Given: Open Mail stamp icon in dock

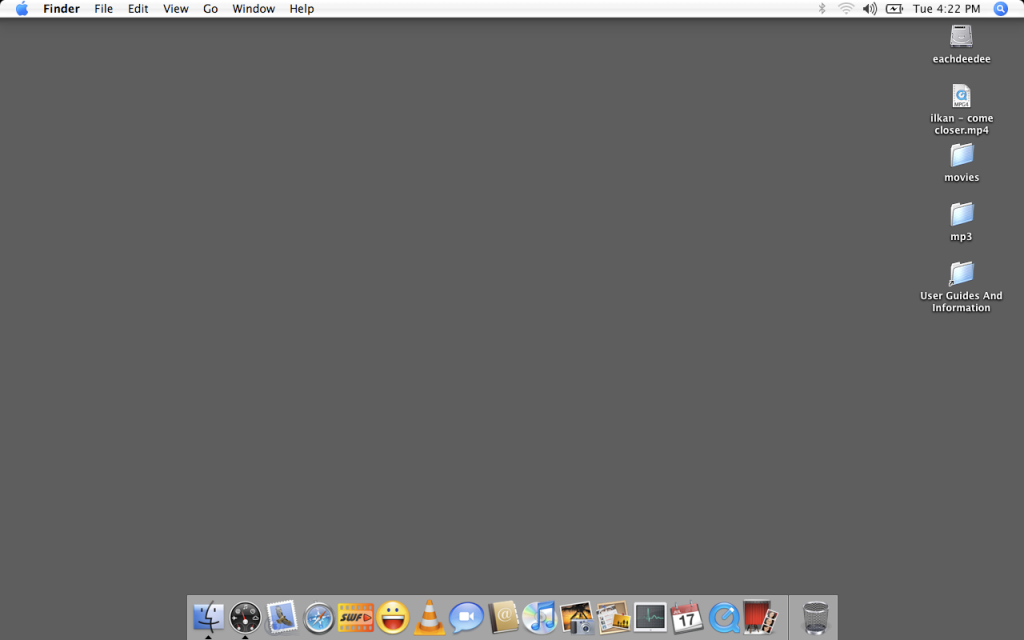Looking at the screenshot, I should coord(282,616).
